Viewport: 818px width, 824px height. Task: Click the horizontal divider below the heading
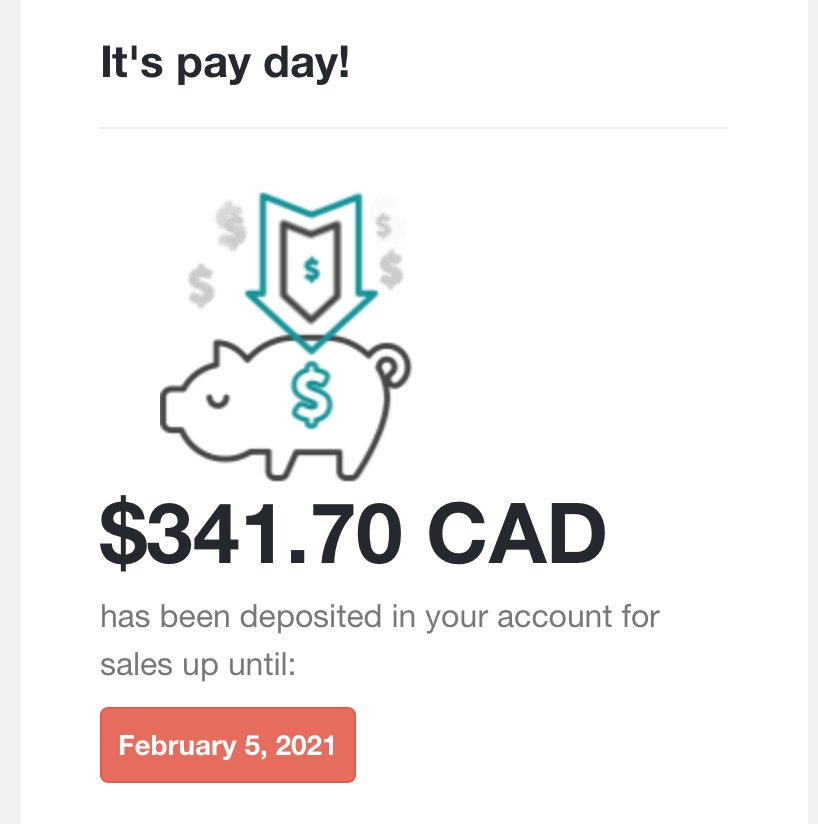pos(413,128)
